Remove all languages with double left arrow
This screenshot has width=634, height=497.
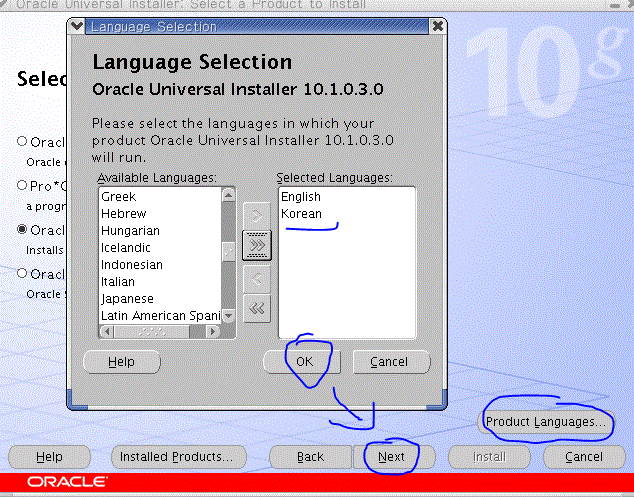[x=257, y=309]
